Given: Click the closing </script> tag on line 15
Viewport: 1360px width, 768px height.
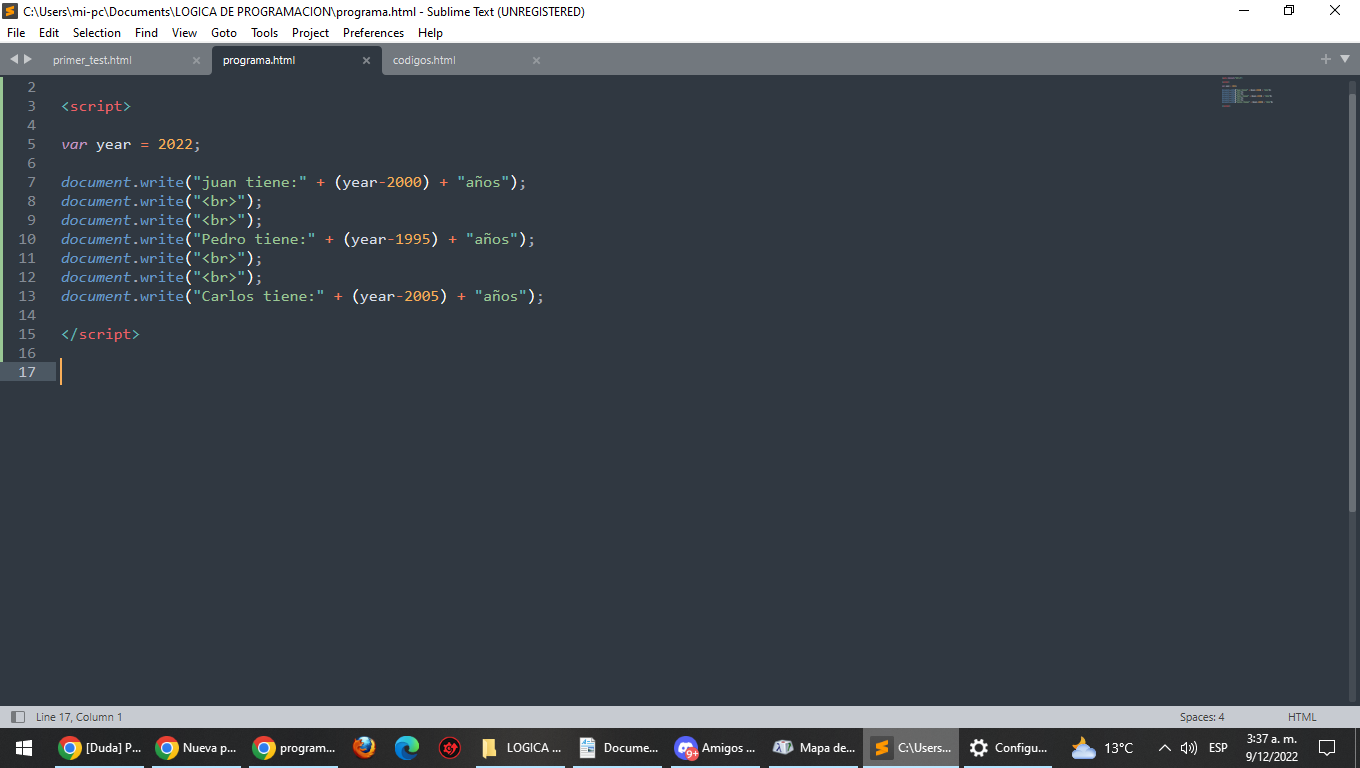Looking at the screenshot, I should click(100, 334).
